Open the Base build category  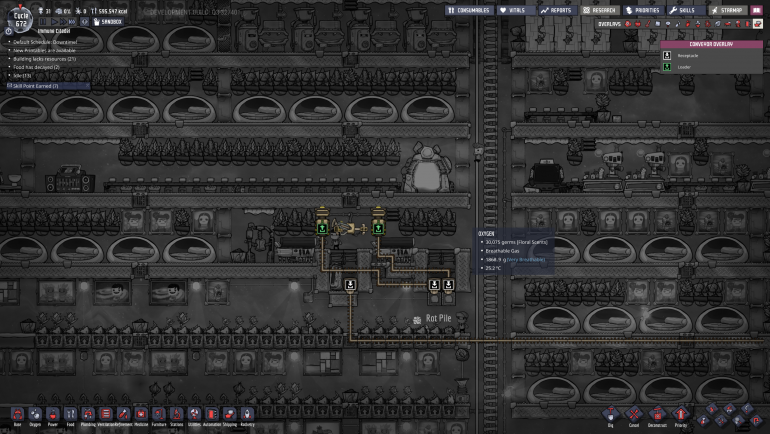pyautogui.click(x=18, y=415)
